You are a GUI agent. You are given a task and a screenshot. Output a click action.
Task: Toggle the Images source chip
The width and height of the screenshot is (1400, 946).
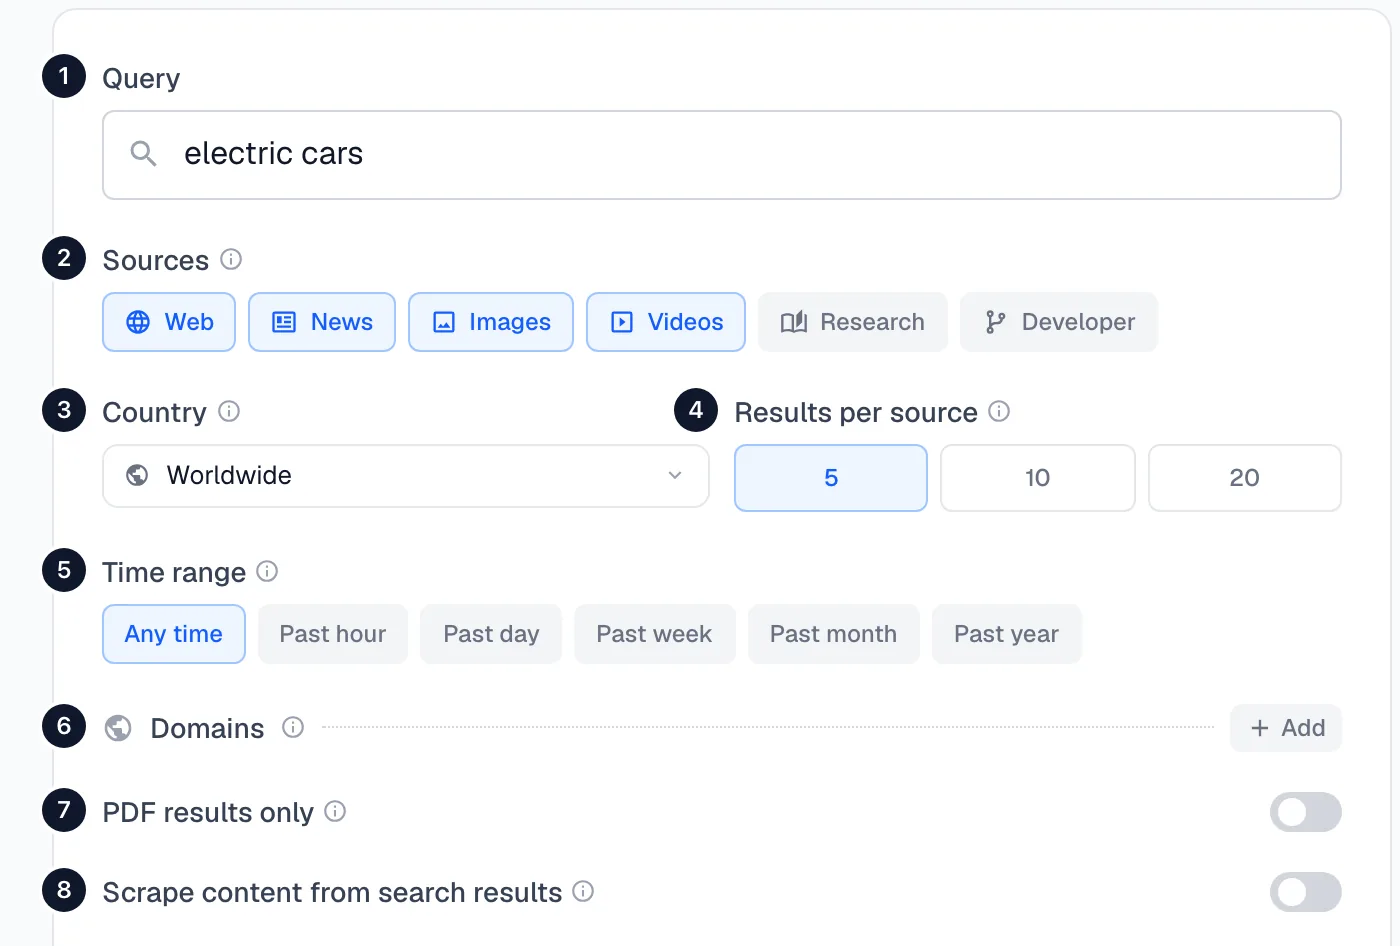click(491, 322)
